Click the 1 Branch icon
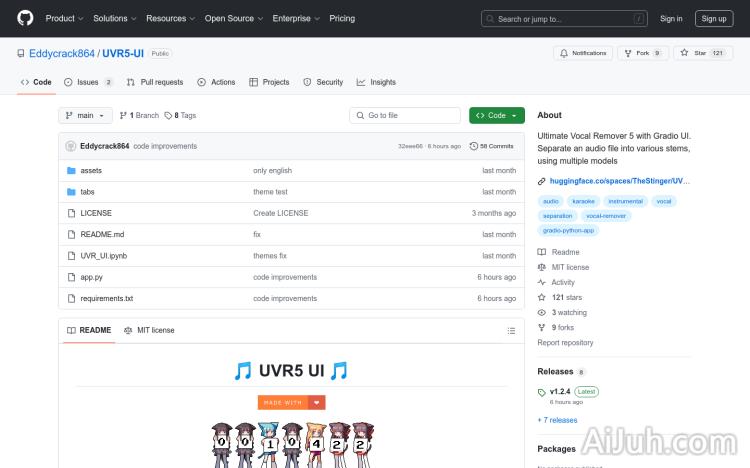750x468 pixels. [x=123, y=115]
